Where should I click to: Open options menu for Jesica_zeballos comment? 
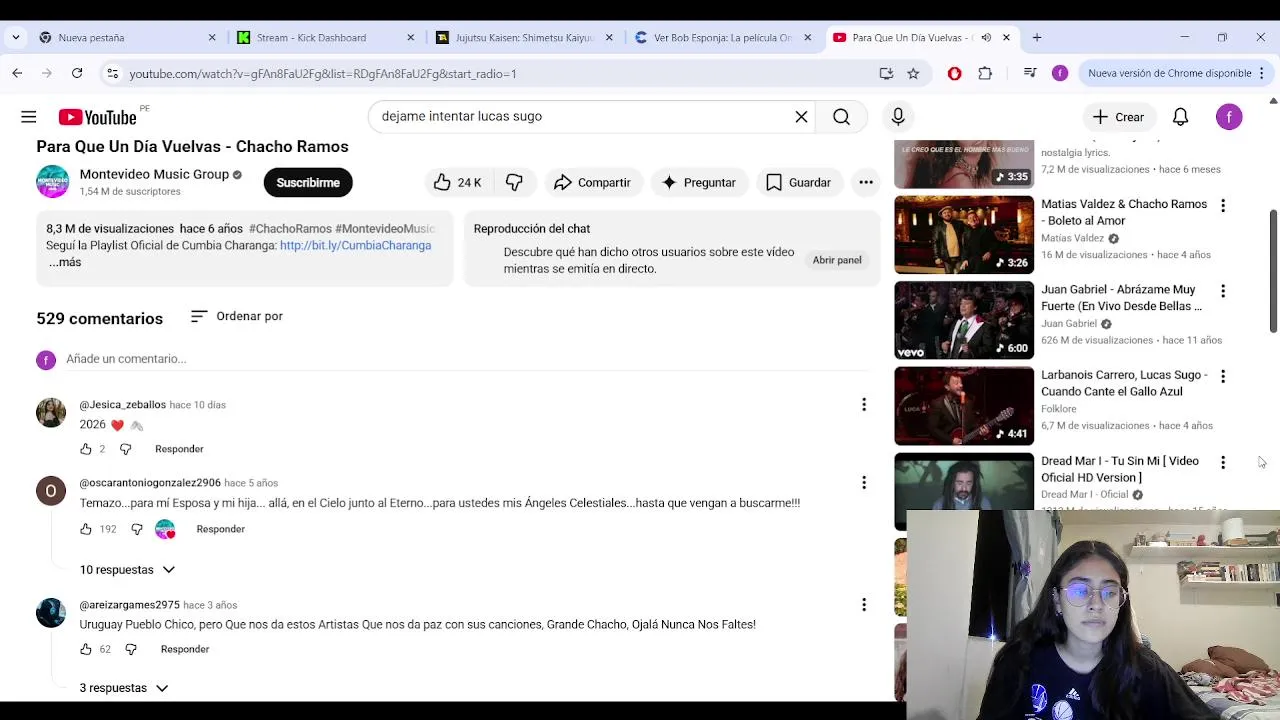click(x=864, y=405)
